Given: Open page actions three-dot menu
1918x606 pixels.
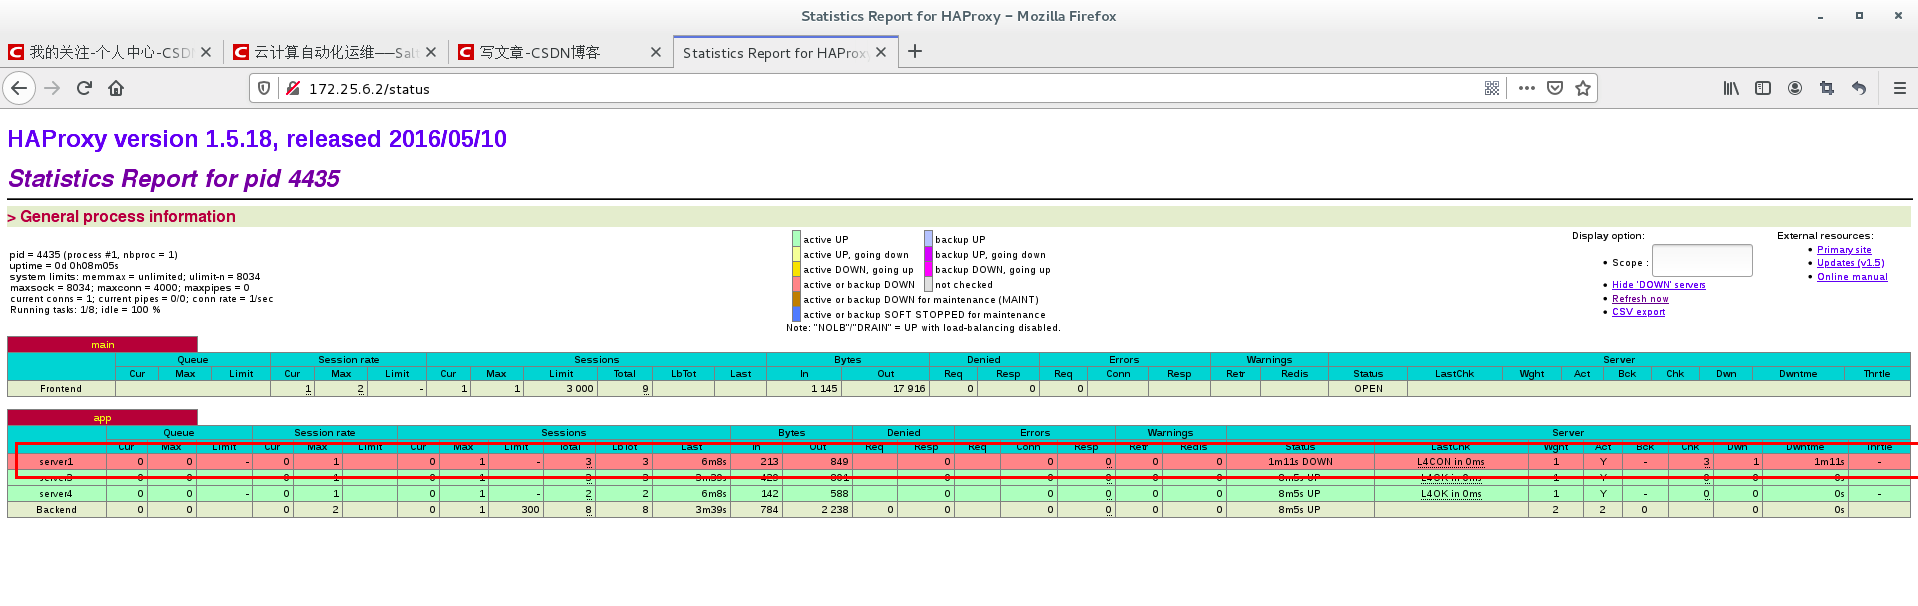Looking at the screenshot, I should [x=1526, y=88].
